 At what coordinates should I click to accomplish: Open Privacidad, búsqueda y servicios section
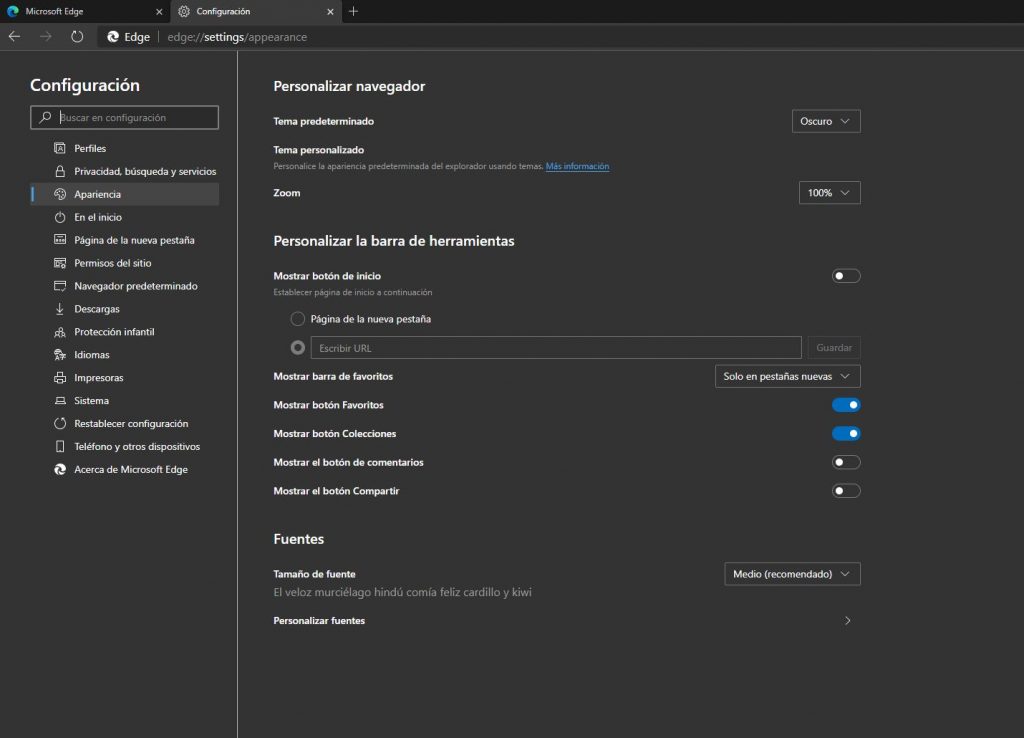[124, 171]
